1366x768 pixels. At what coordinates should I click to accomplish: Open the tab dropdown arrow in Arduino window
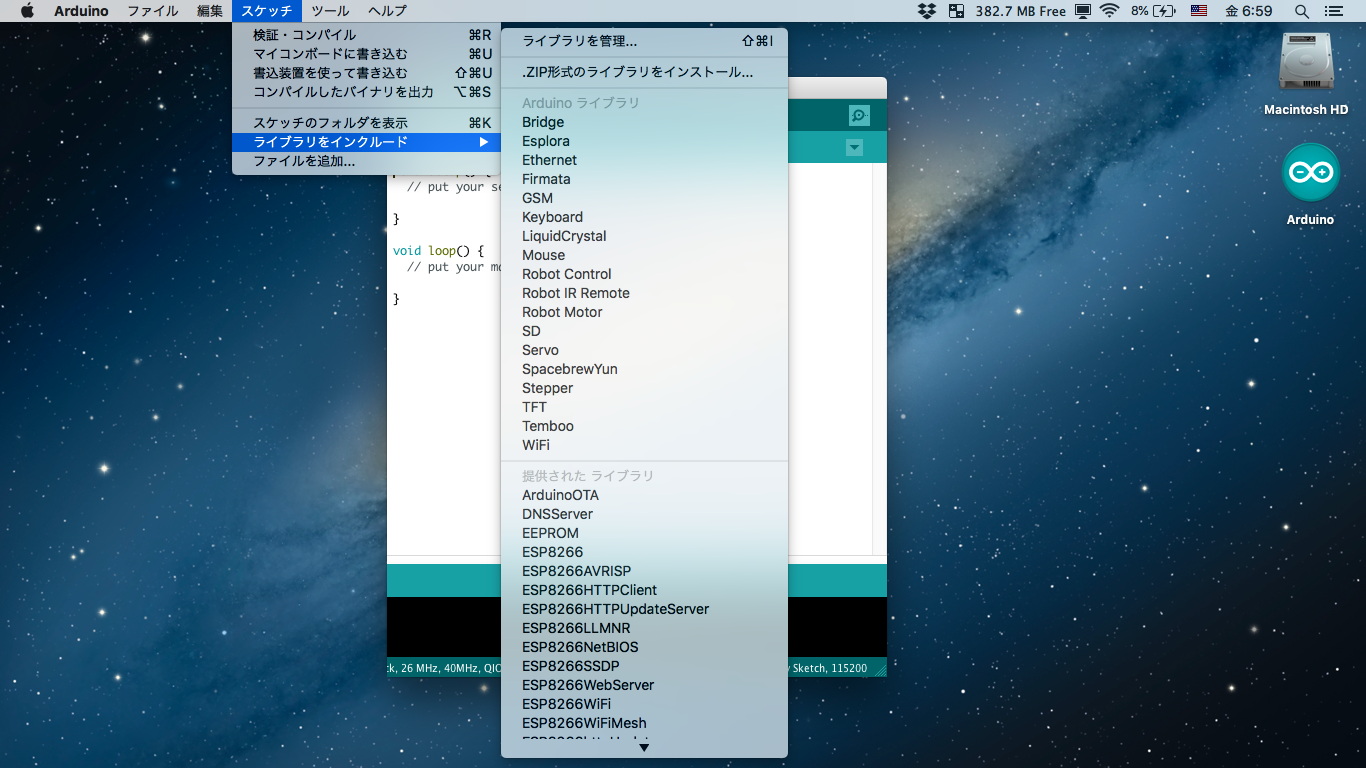pyautogui.click(x=854, y=147)
